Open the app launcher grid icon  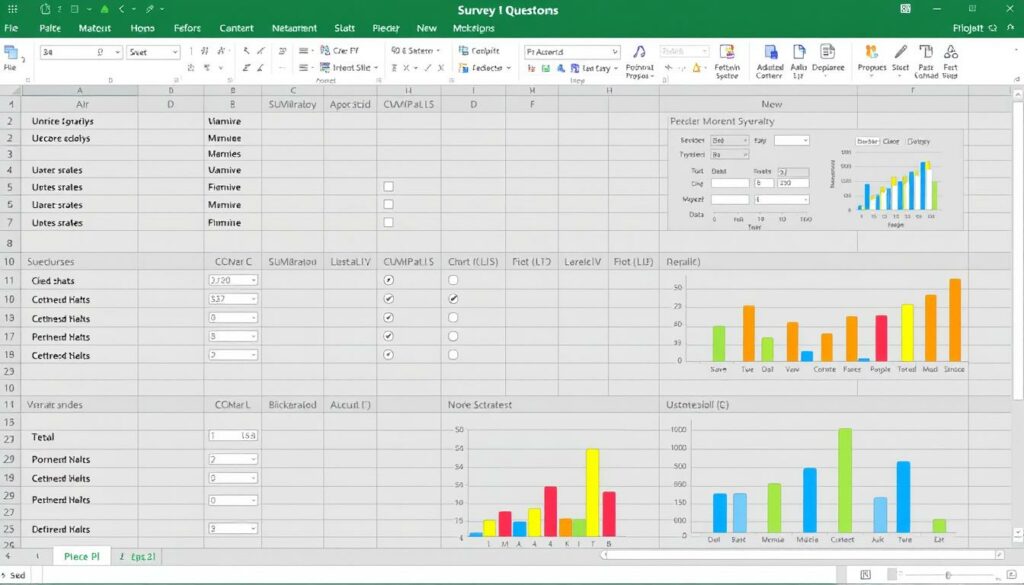pos(12,9)
